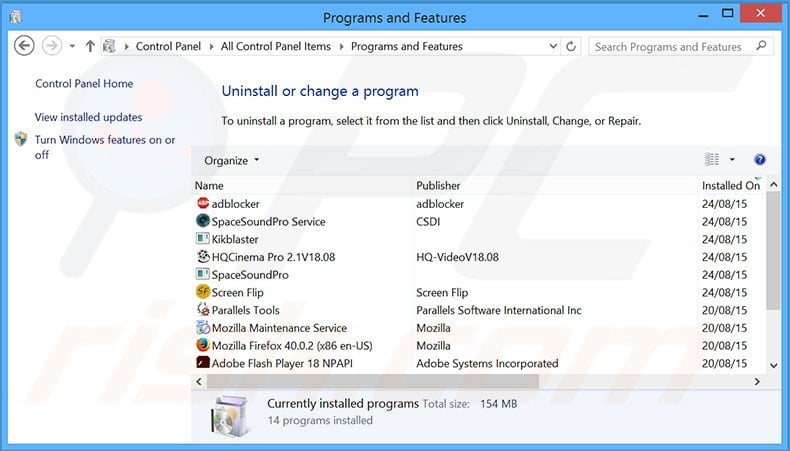
Task: Click the search magnifier icon
Action: tap(761, 46)
